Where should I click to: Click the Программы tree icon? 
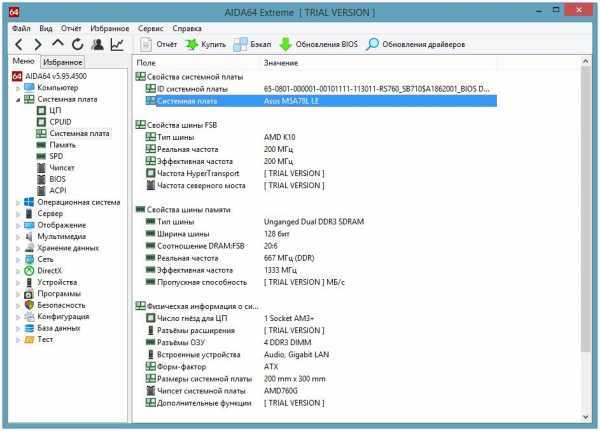[29, 294]
